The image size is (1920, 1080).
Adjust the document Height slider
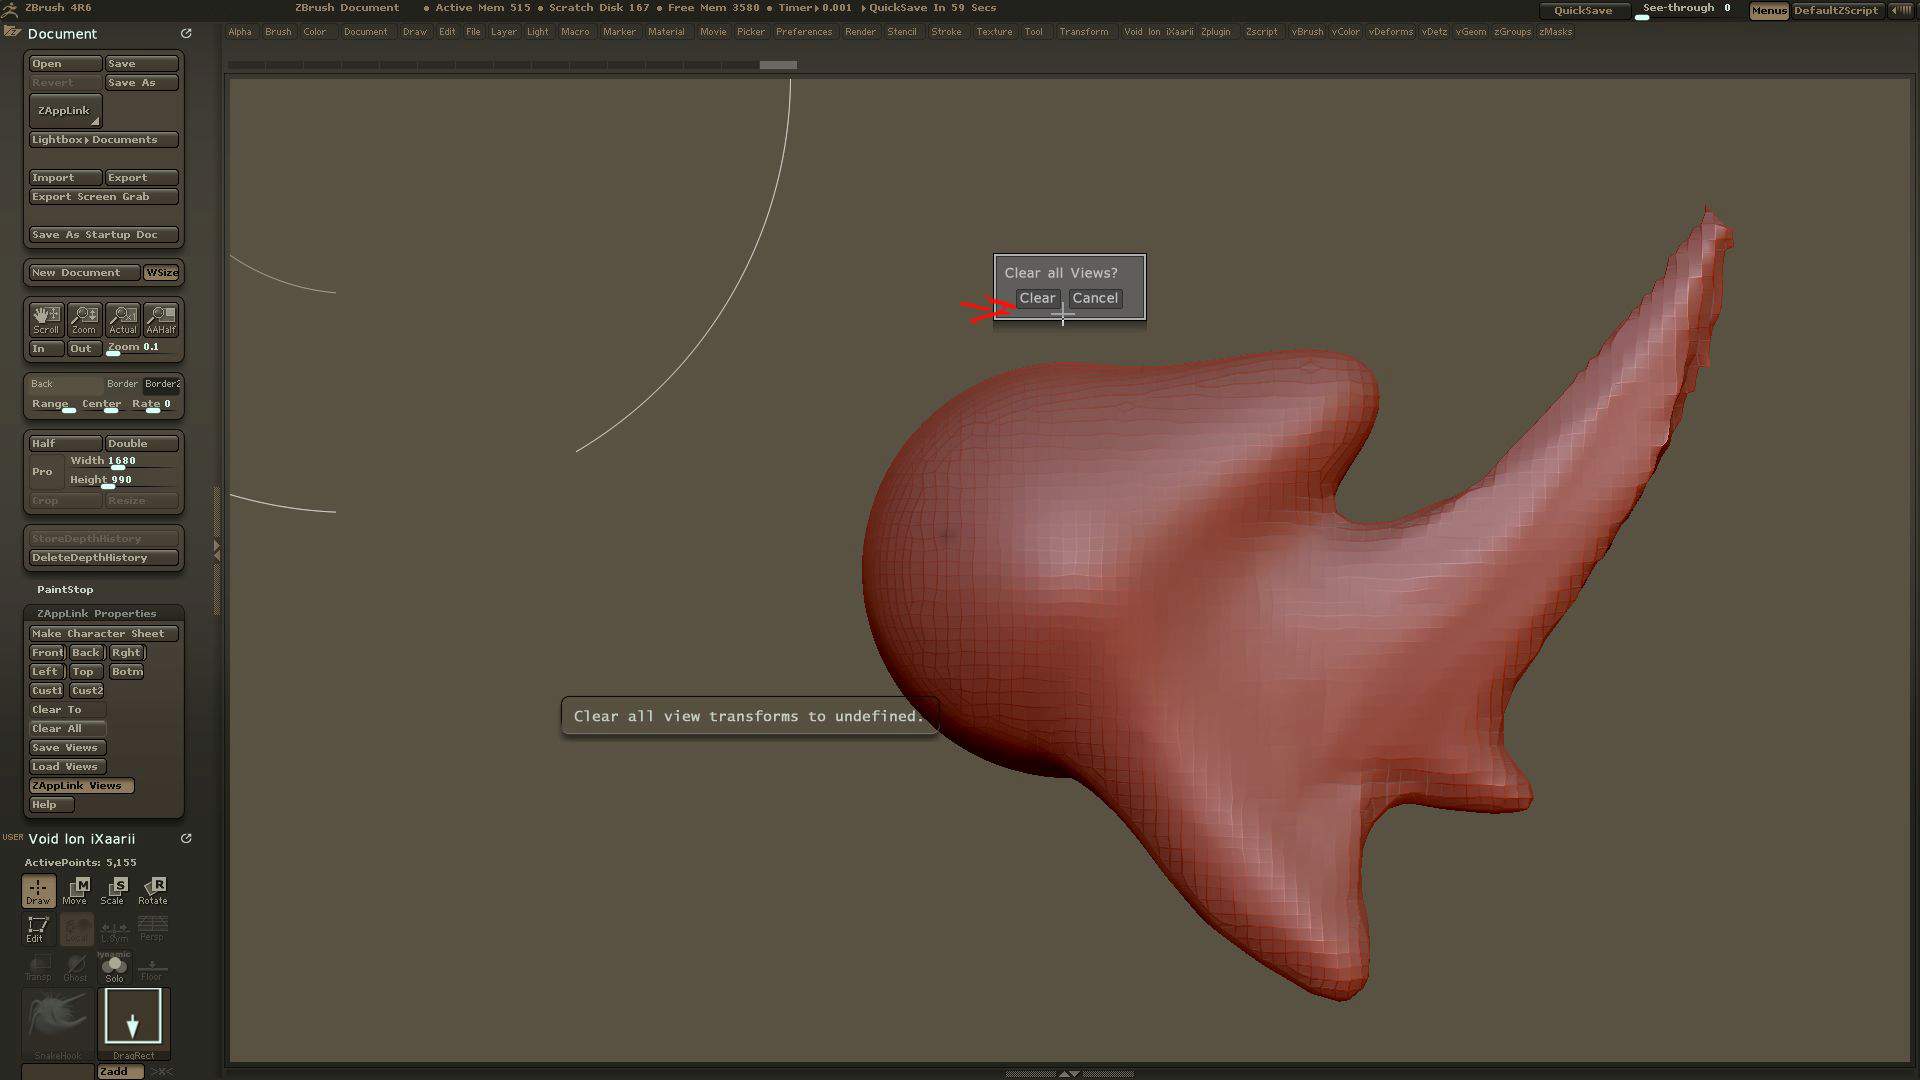click(x=123, y=481)
